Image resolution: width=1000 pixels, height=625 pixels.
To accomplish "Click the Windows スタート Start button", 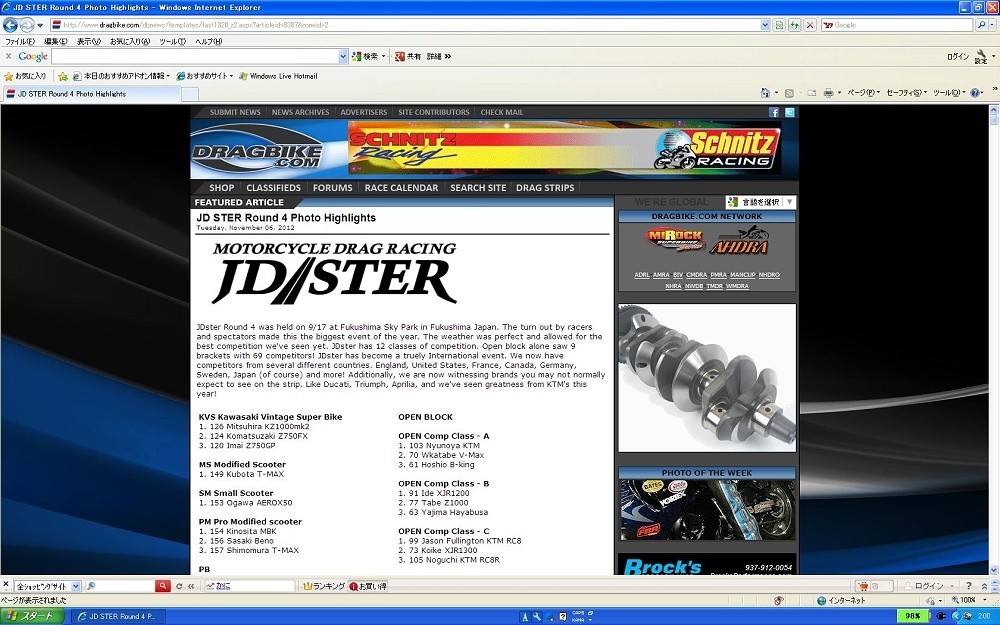I will 33,616.
